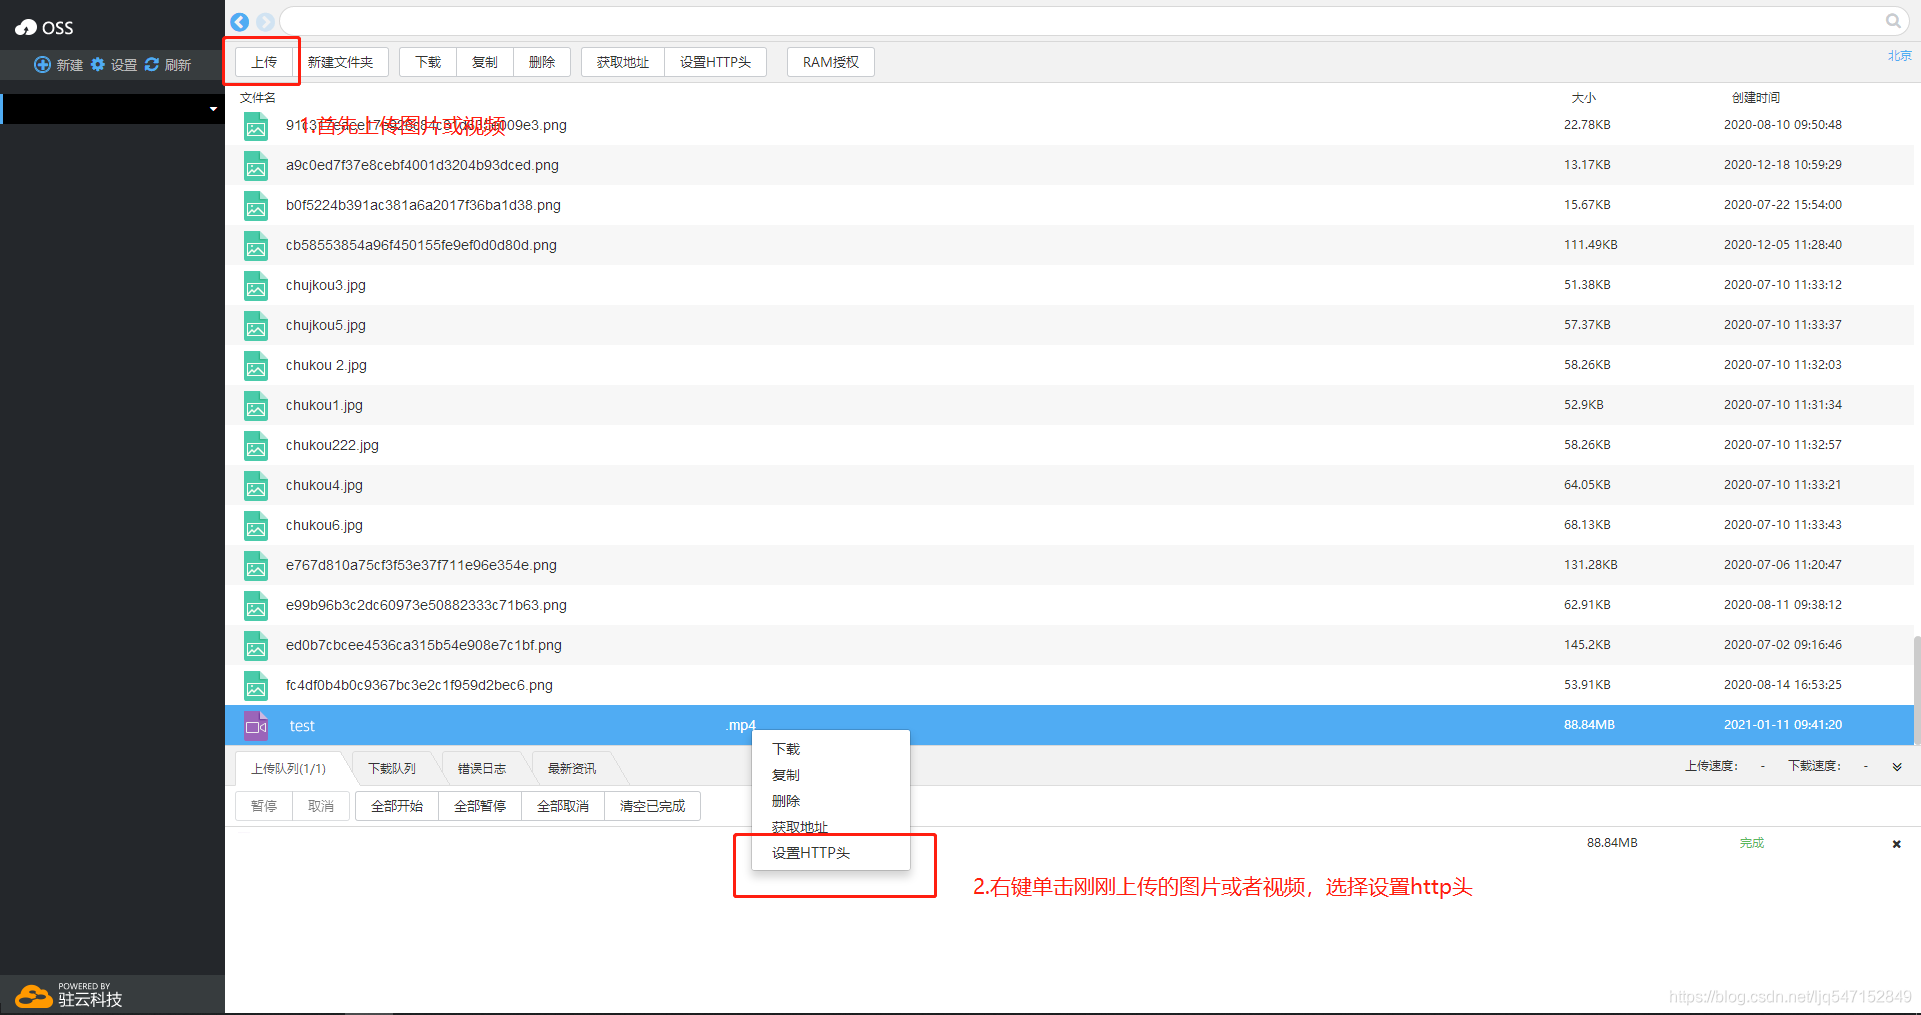Image resolution: width=1921 pixels, height=1015 pixels.
Task: Select image icon of b0f5224b391ac381 png file
Action: pyautogui.click(x=256, y=206)
